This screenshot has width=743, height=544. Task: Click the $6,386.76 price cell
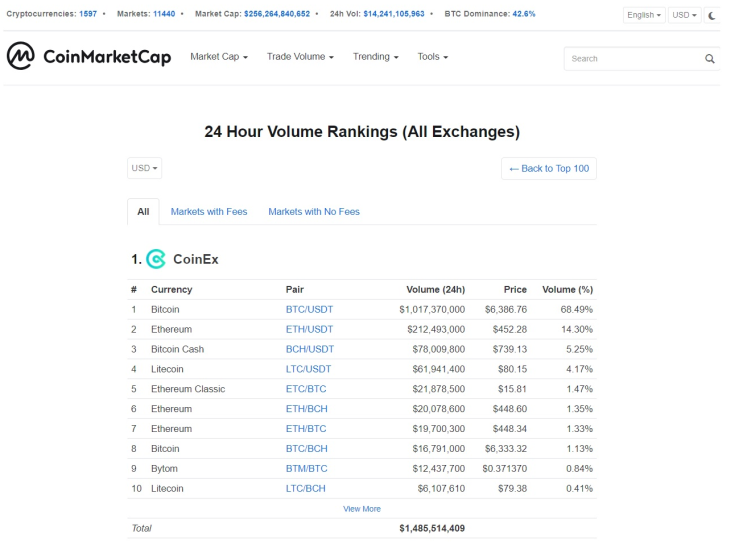506,309
